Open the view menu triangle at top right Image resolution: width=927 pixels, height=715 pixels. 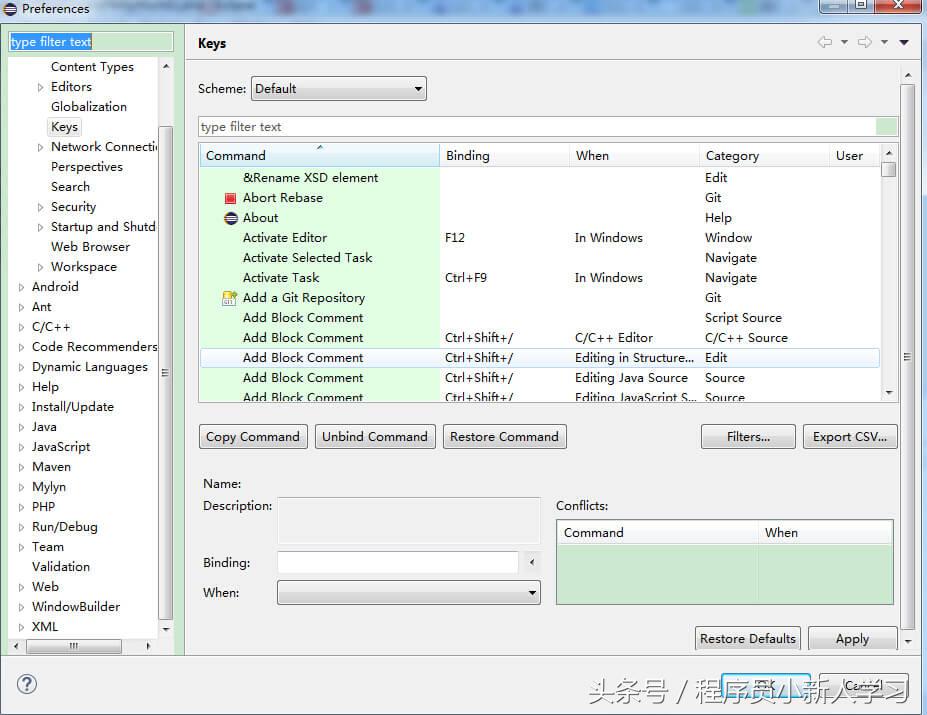point(903,42)
